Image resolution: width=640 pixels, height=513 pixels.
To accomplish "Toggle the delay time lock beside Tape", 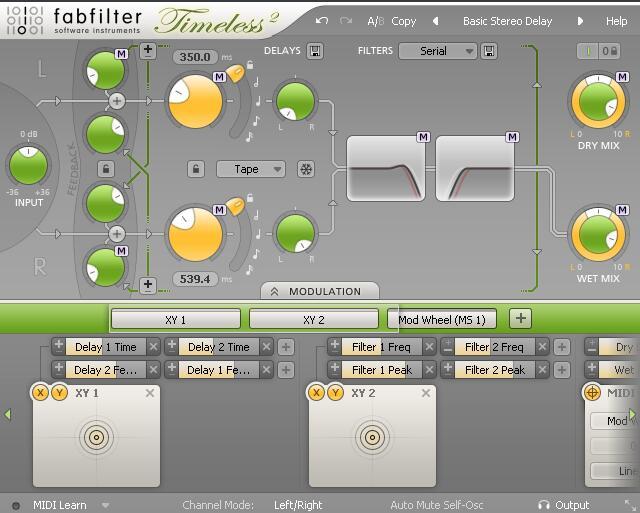I will (x=196, y=169).
